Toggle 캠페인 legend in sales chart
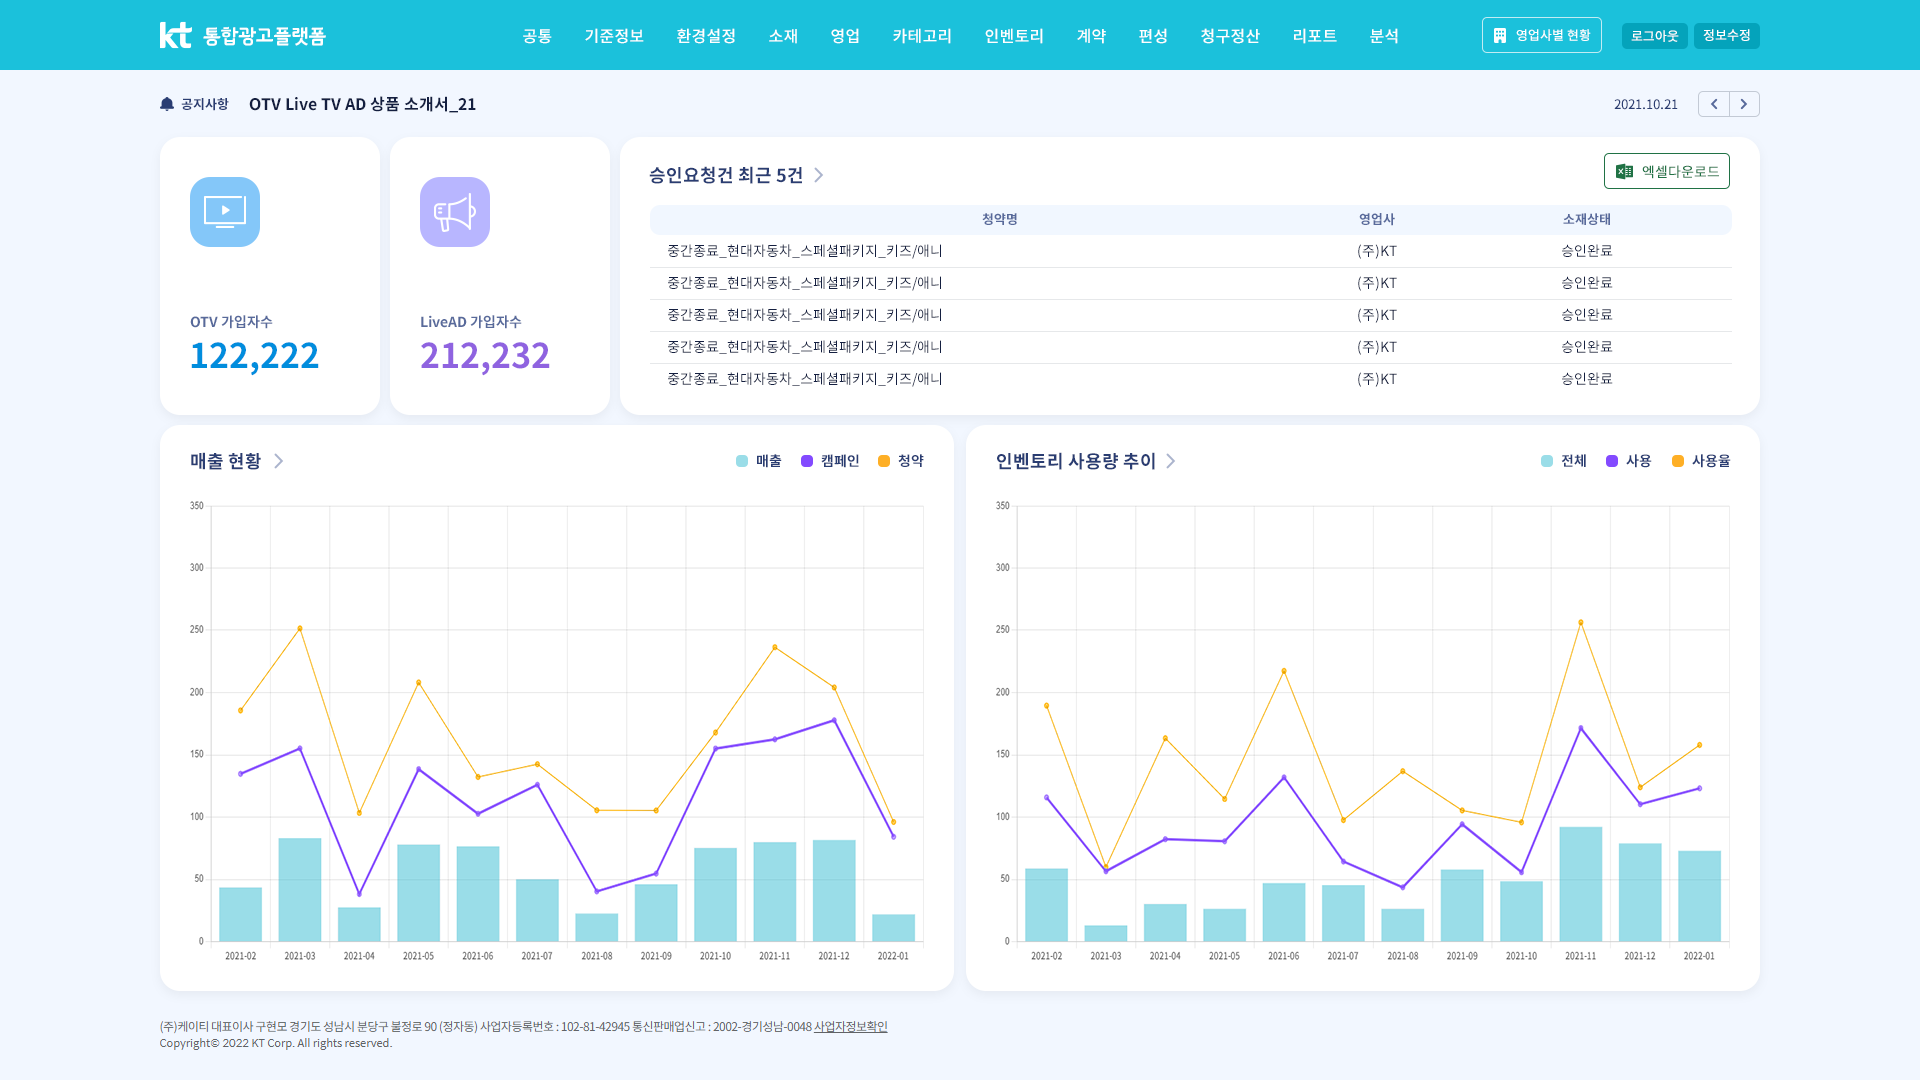1920x1080 pixels. point(830,461)
